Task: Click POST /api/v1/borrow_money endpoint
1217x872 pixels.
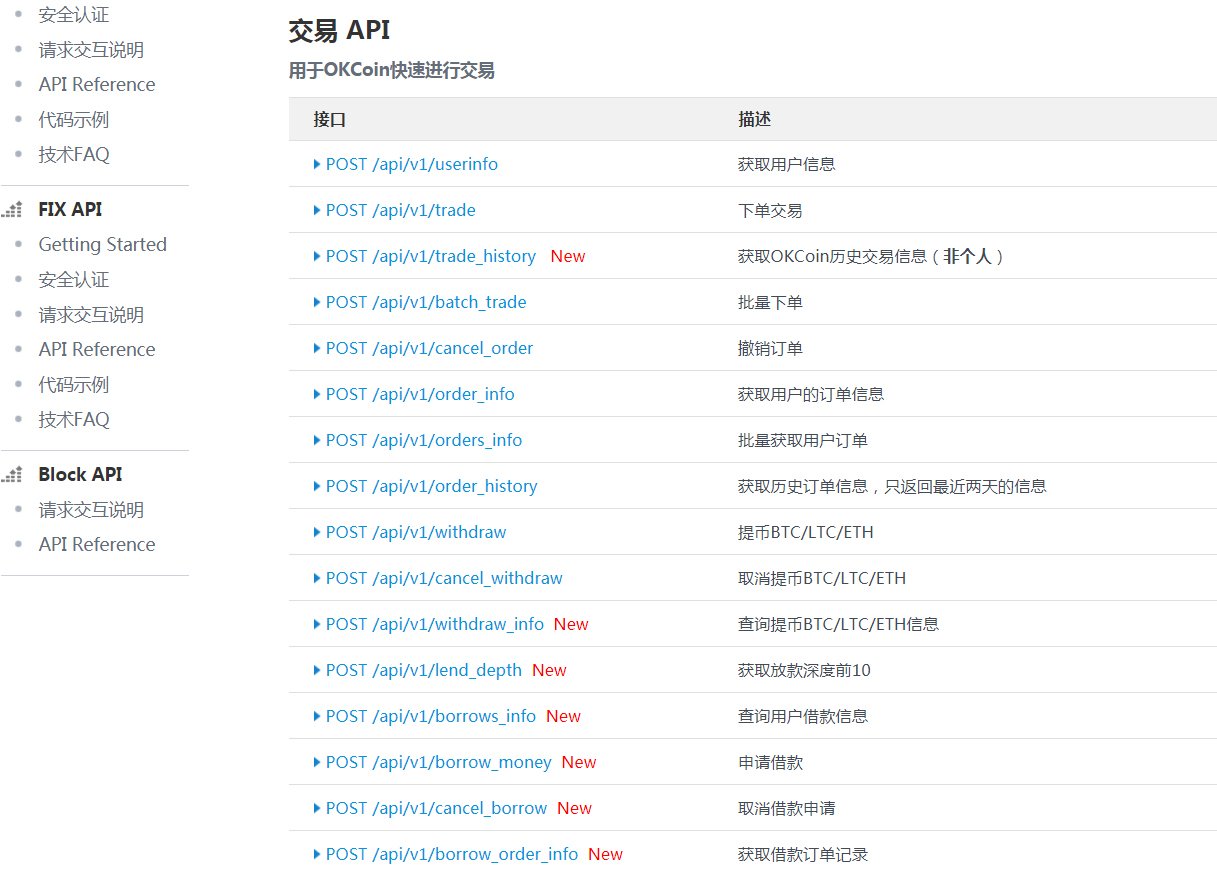Action: pyautogui.click(x=438, y=762)
